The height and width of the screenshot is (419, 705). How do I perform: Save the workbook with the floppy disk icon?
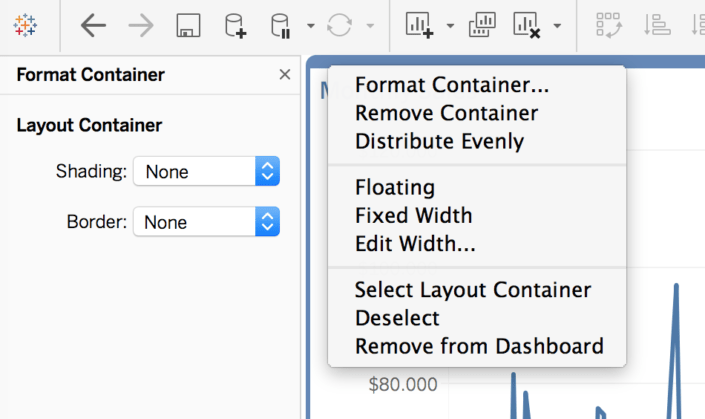coord(187,26)
